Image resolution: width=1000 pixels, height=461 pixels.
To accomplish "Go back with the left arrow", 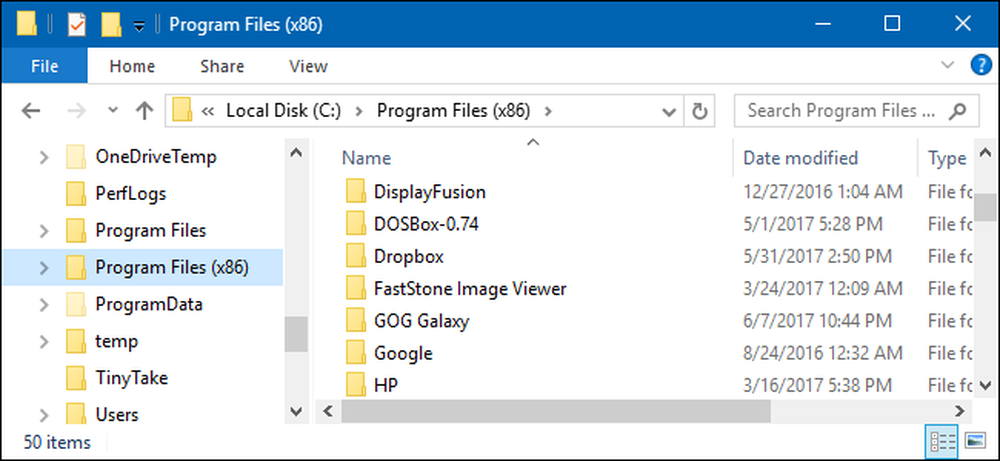I will point(31,111).
